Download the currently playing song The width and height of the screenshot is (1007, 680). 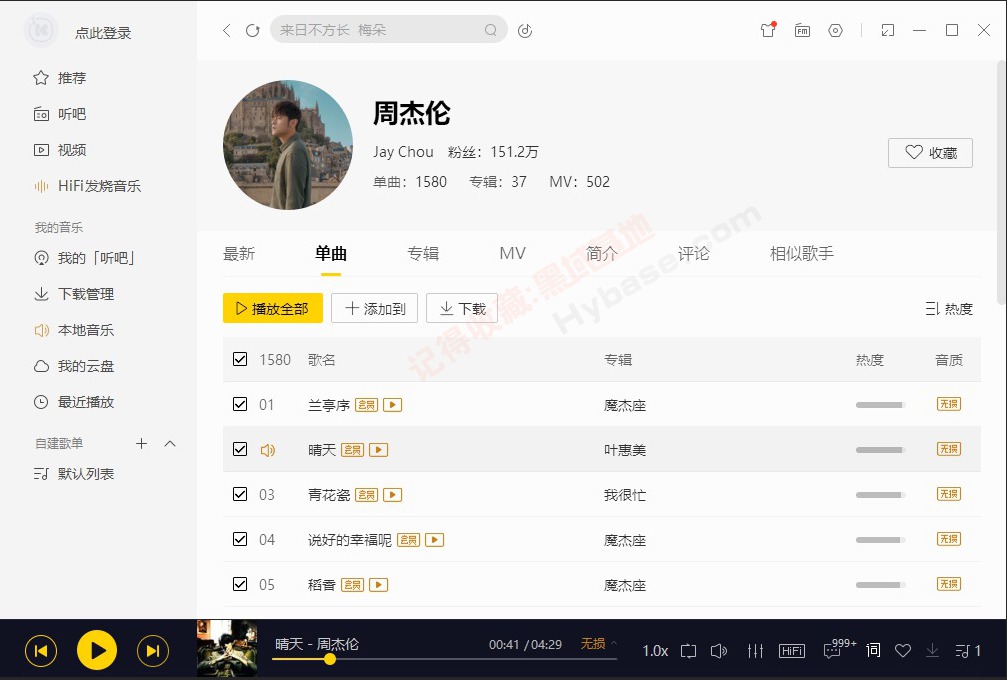933,651
